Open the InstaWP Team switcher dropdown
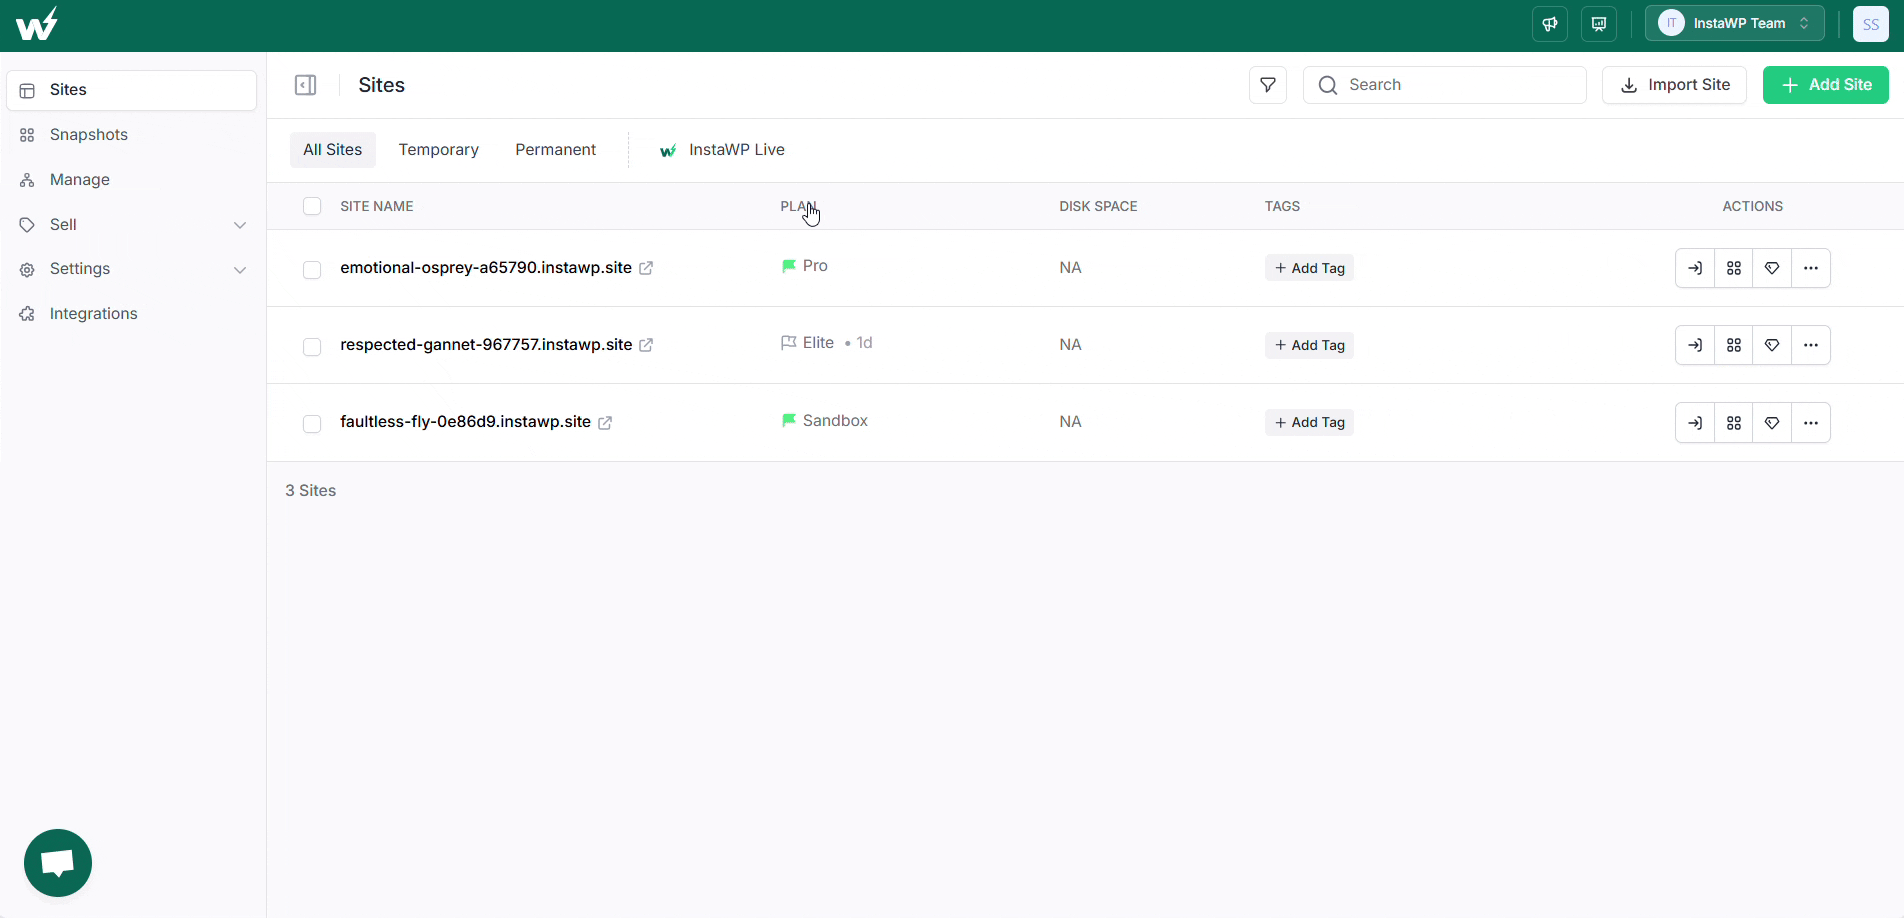This screenshot has width=1904, height=918. pyautogui.click(x=1734, y=24)
